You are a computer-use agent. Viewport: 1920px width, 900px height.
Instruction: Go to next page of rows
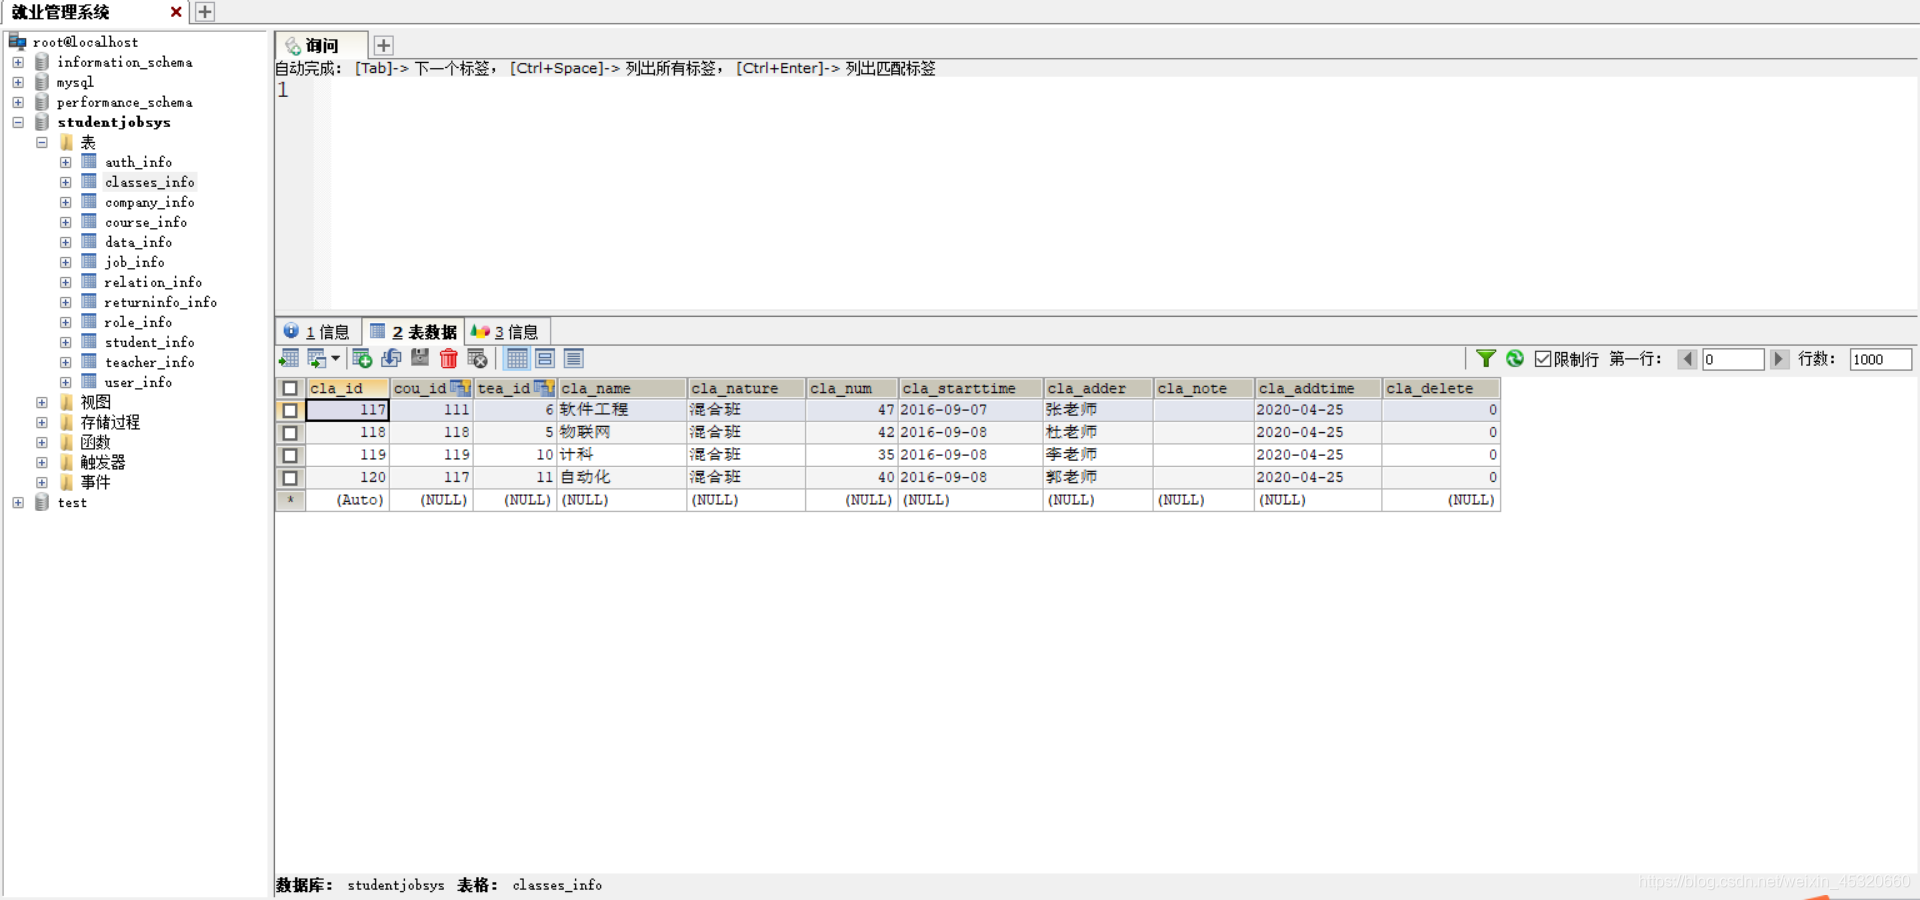point(1779,359)
